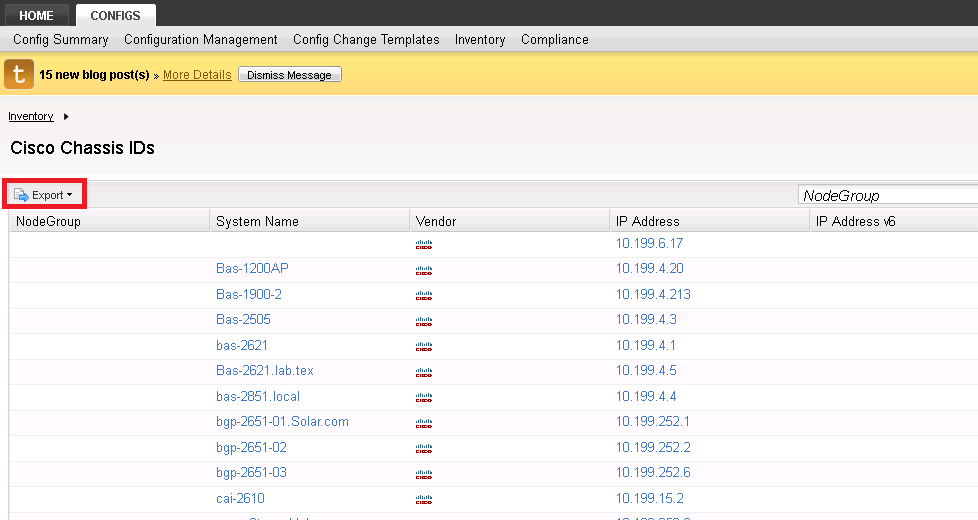The image size is (978, 520).
Task: Open the bas-2851.local system link
Action: [x=258, y=397]
